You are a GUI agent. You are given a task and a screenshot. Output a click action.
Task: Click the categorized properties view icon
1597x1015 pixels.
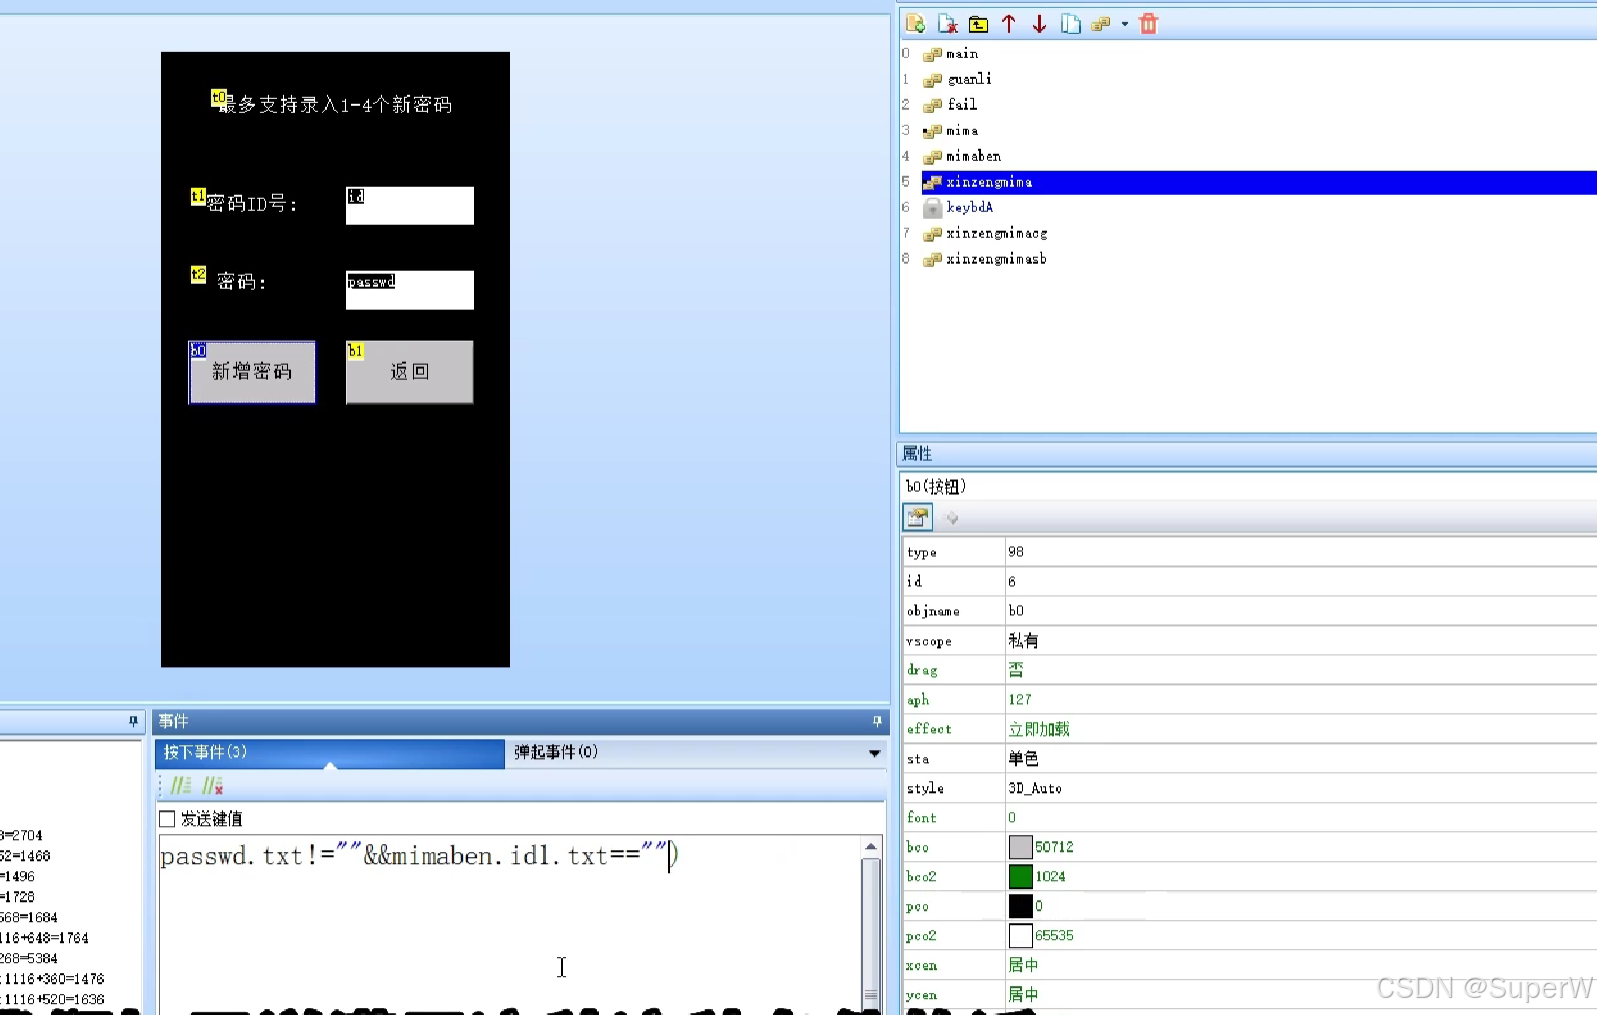(918, 517)
